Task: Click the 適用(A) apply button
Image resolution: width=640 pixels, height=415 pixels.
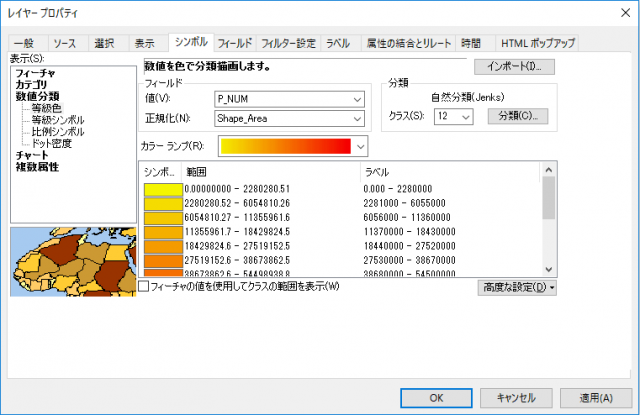Action: click(x=596, y=398)
